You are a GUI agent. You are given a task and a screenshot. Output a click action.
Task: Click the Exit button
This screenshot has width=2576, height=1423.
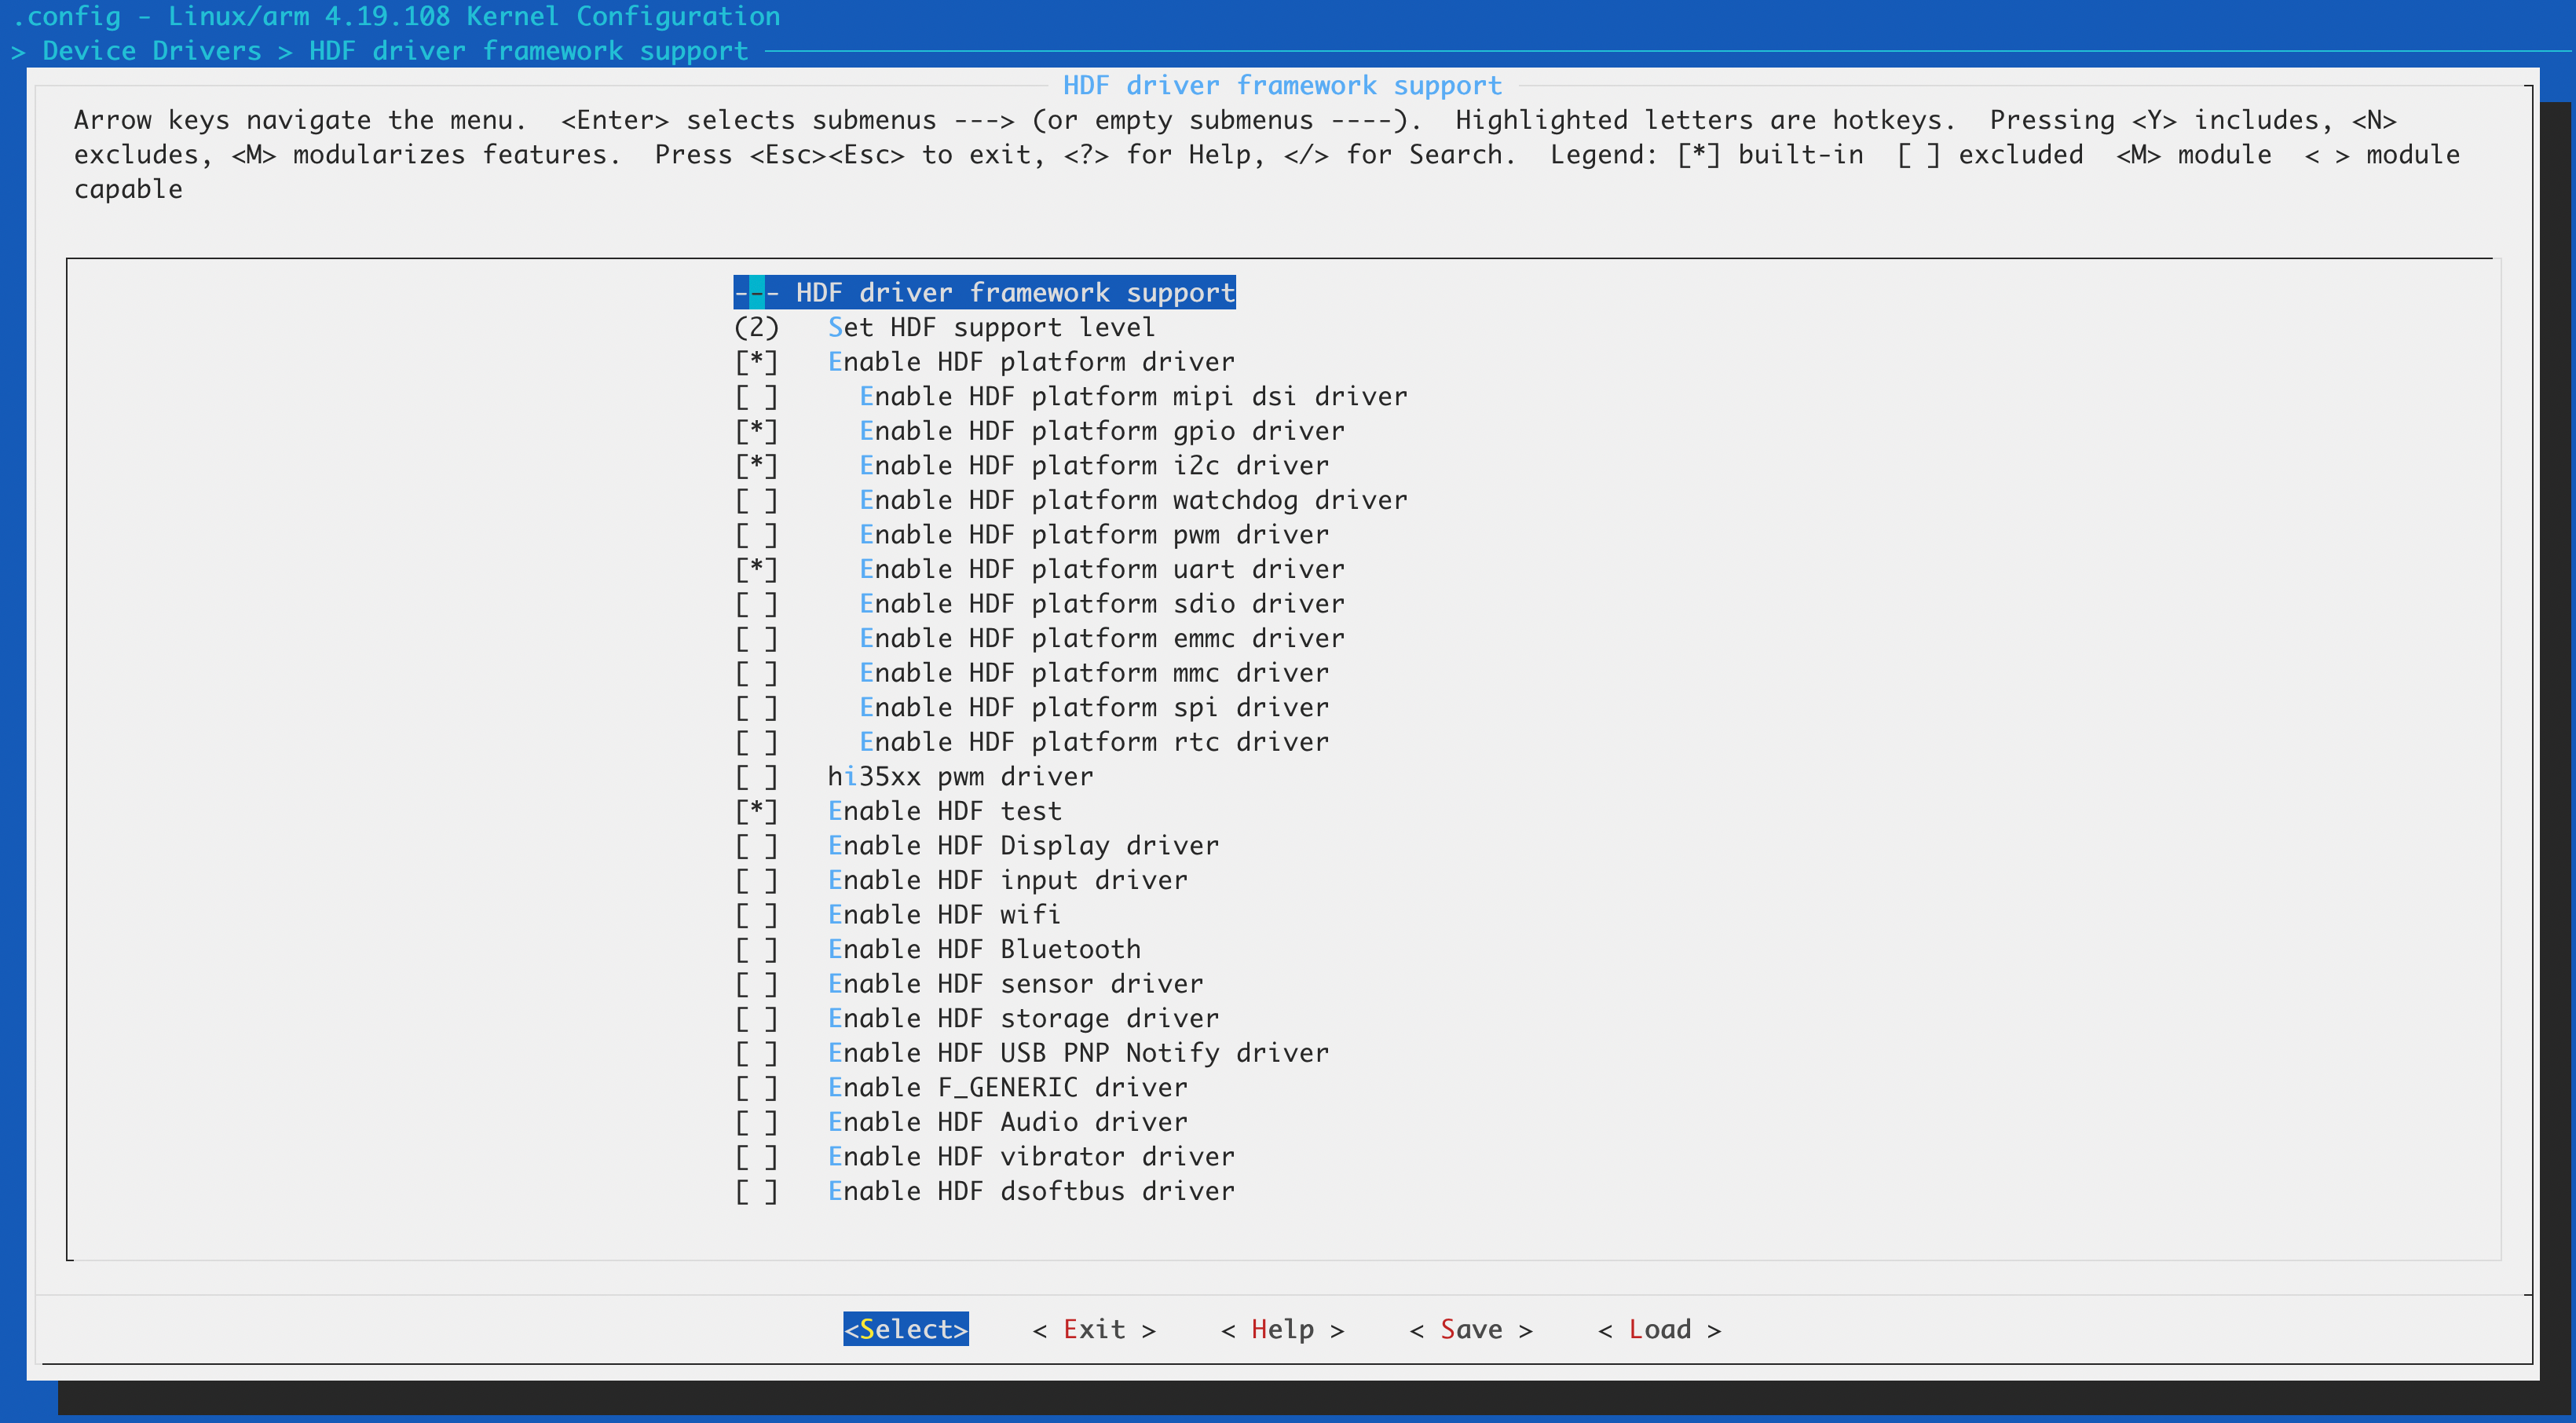[1094, 1329]
